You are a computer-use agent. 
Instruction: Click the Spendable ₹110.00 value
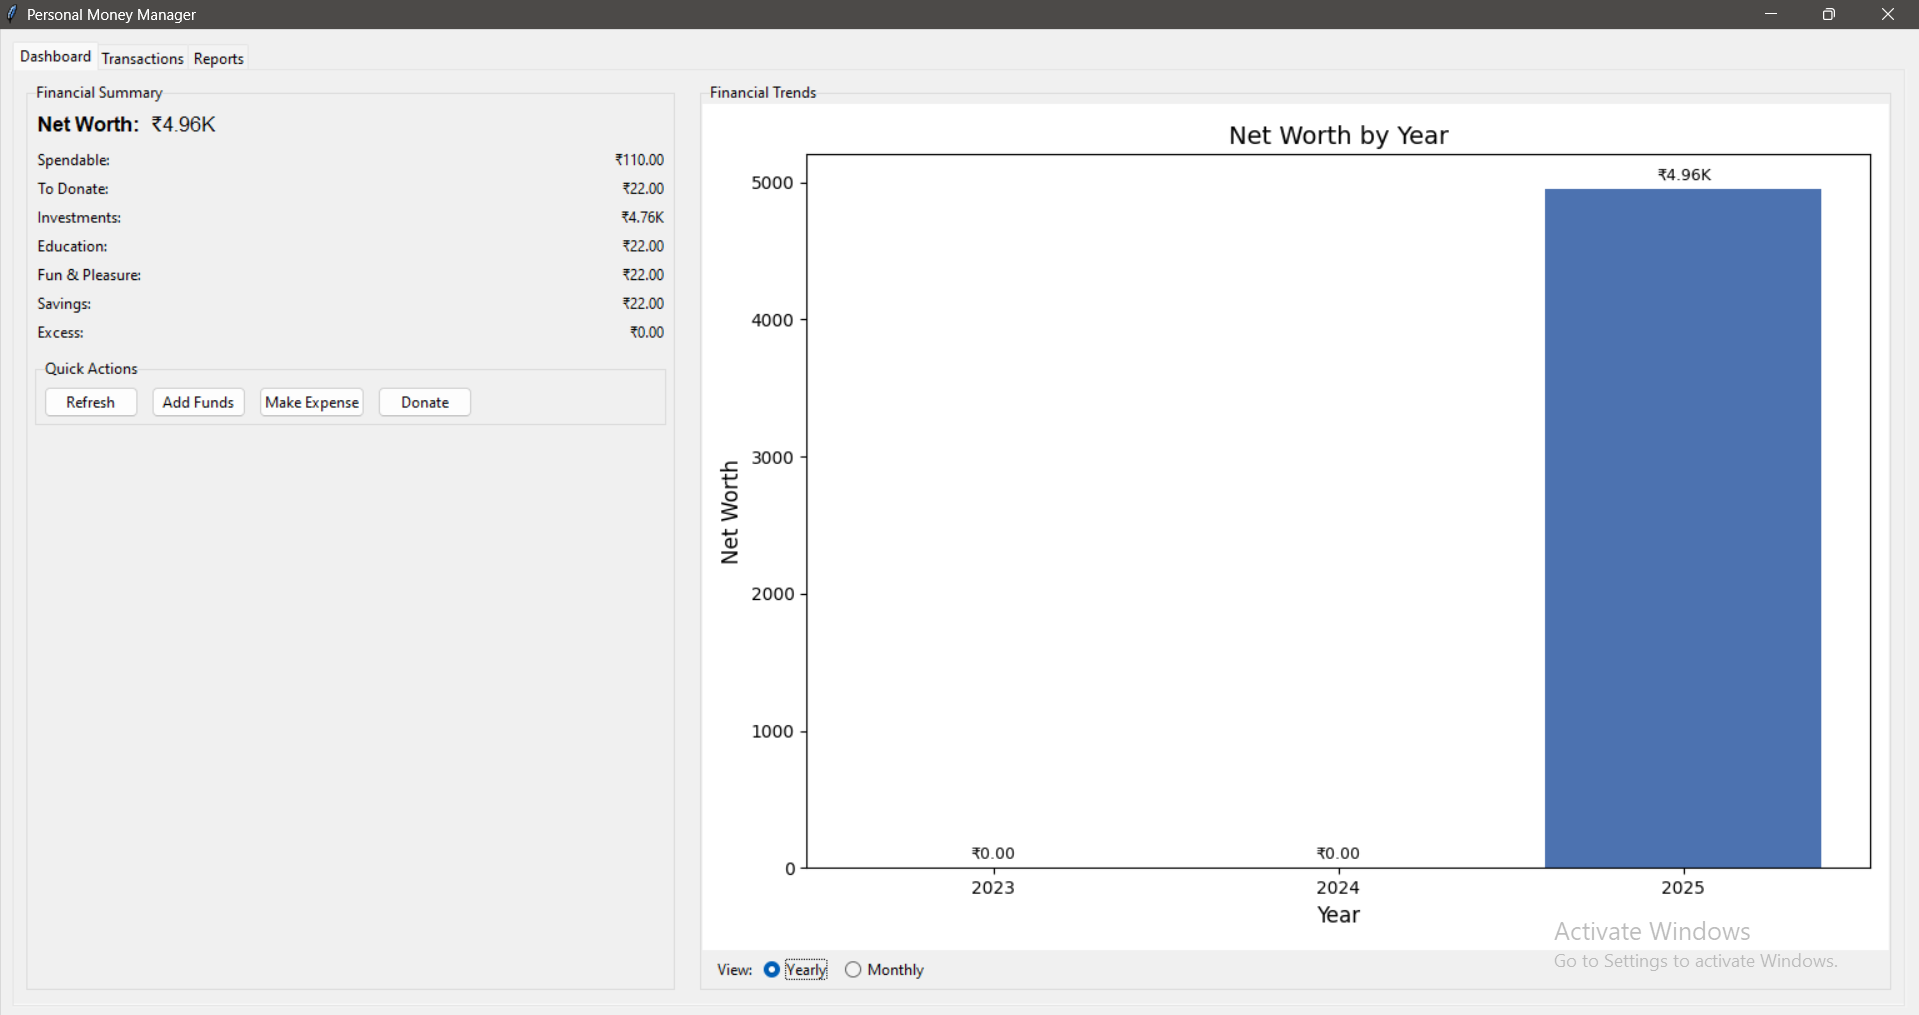[639, 160]
